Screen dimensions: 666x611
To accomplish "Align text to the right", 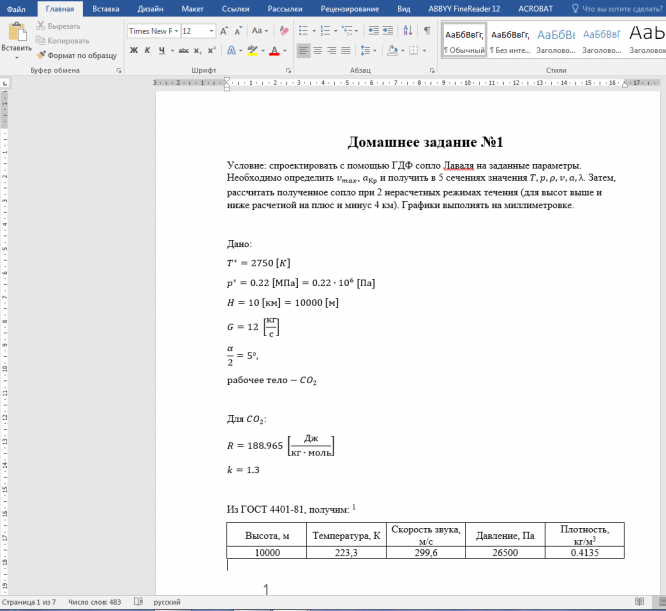I will (x=332, y=51).
